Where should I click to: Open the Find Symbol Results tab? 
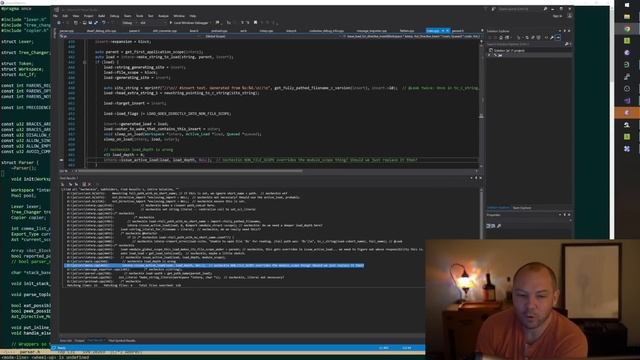tap(122, 340)
